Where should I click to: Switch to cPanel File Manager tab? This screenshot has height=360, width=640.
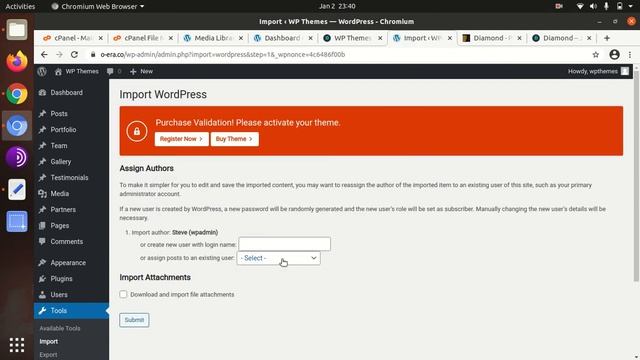(143, 38)
